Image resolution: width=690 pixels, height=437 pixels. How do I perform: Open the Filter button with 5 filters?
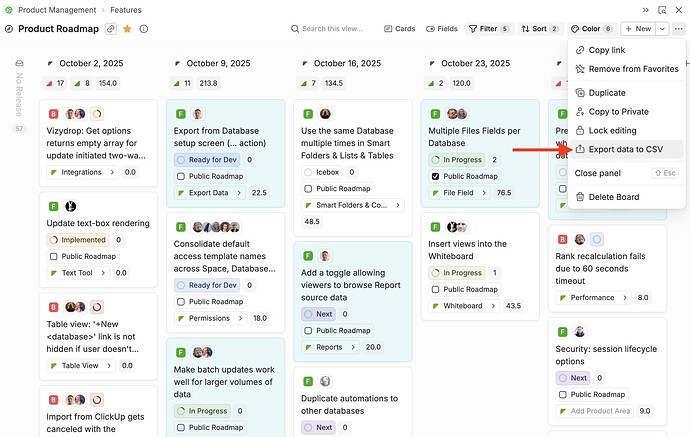tap(489, 29)
